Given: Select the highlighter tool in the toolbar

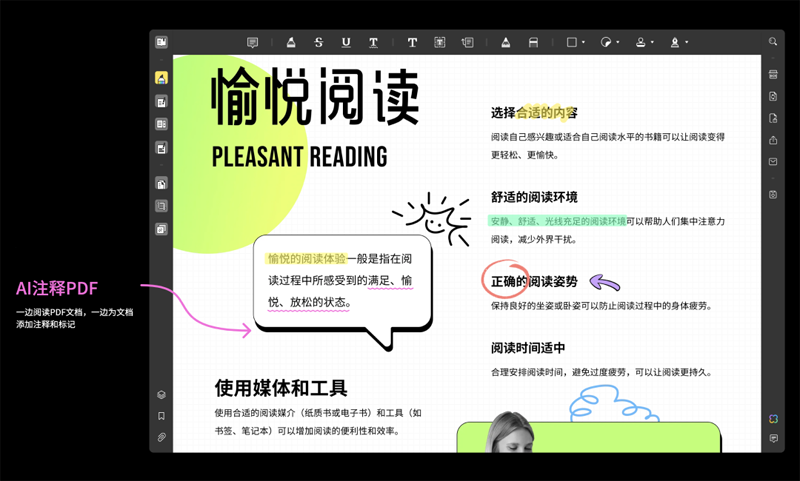Looking at the screenshot, I should pyautogui.click(x=291, y=42).
